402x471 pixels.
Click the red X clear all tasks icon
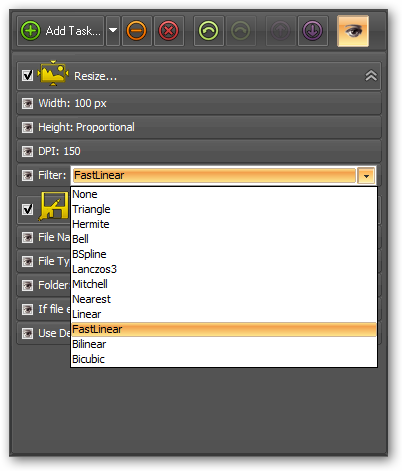point(169,31)
